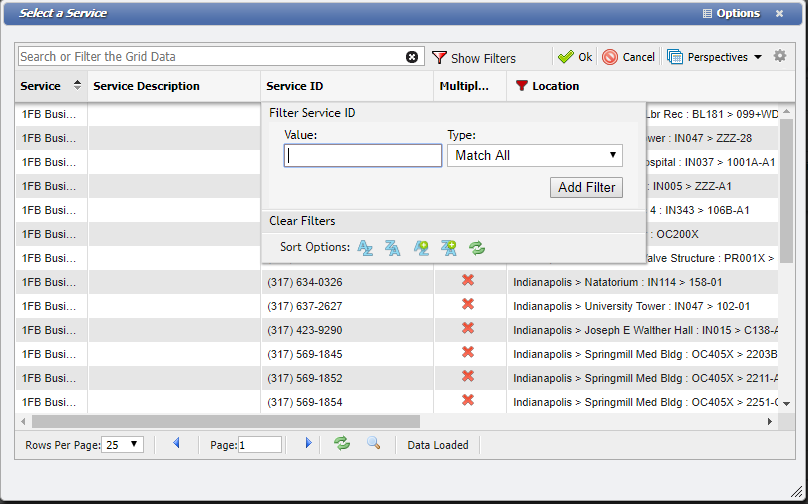Confirm selection with the Ok button
This screenshot has width=808, height=504.
(x=575, y=57)
